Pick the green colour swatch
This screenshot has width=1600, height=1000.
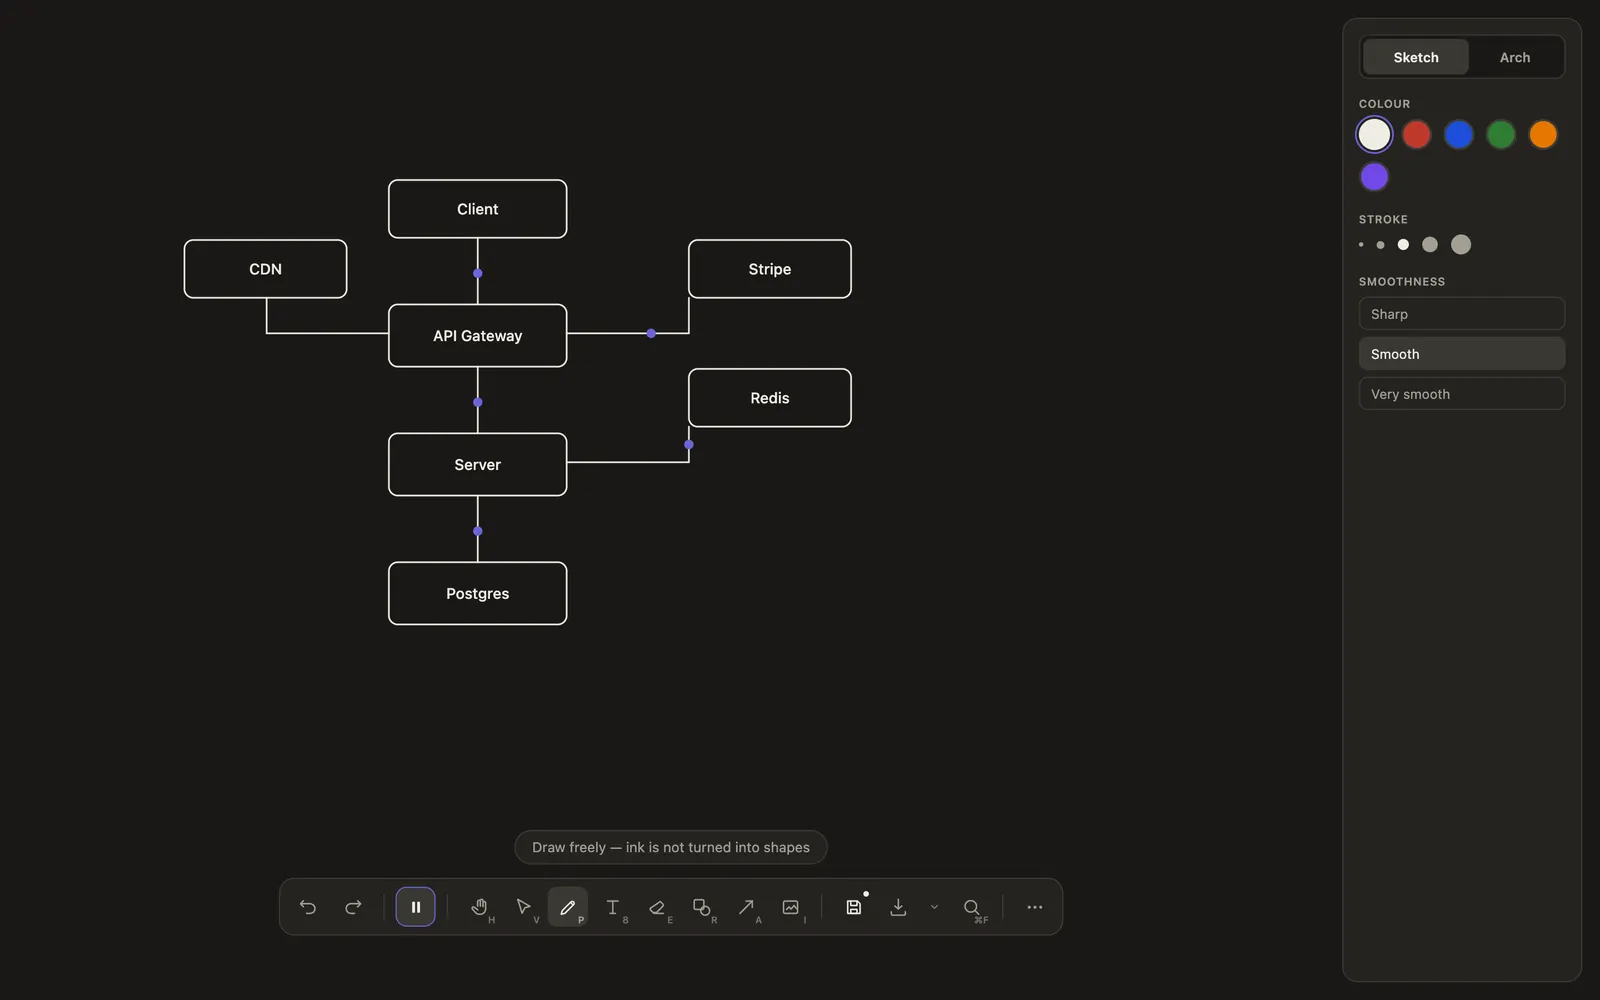[x=1501, y=134]
